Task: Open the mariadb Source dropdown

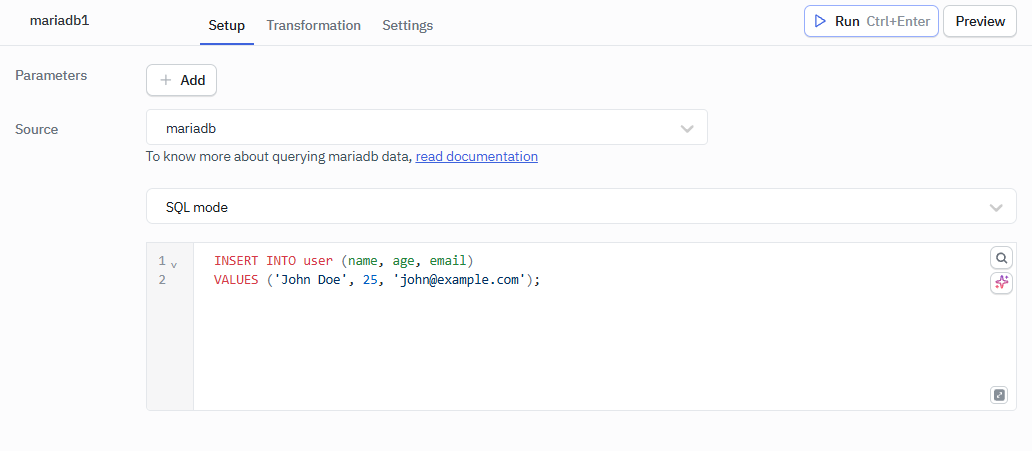Action: coord(427,128)
